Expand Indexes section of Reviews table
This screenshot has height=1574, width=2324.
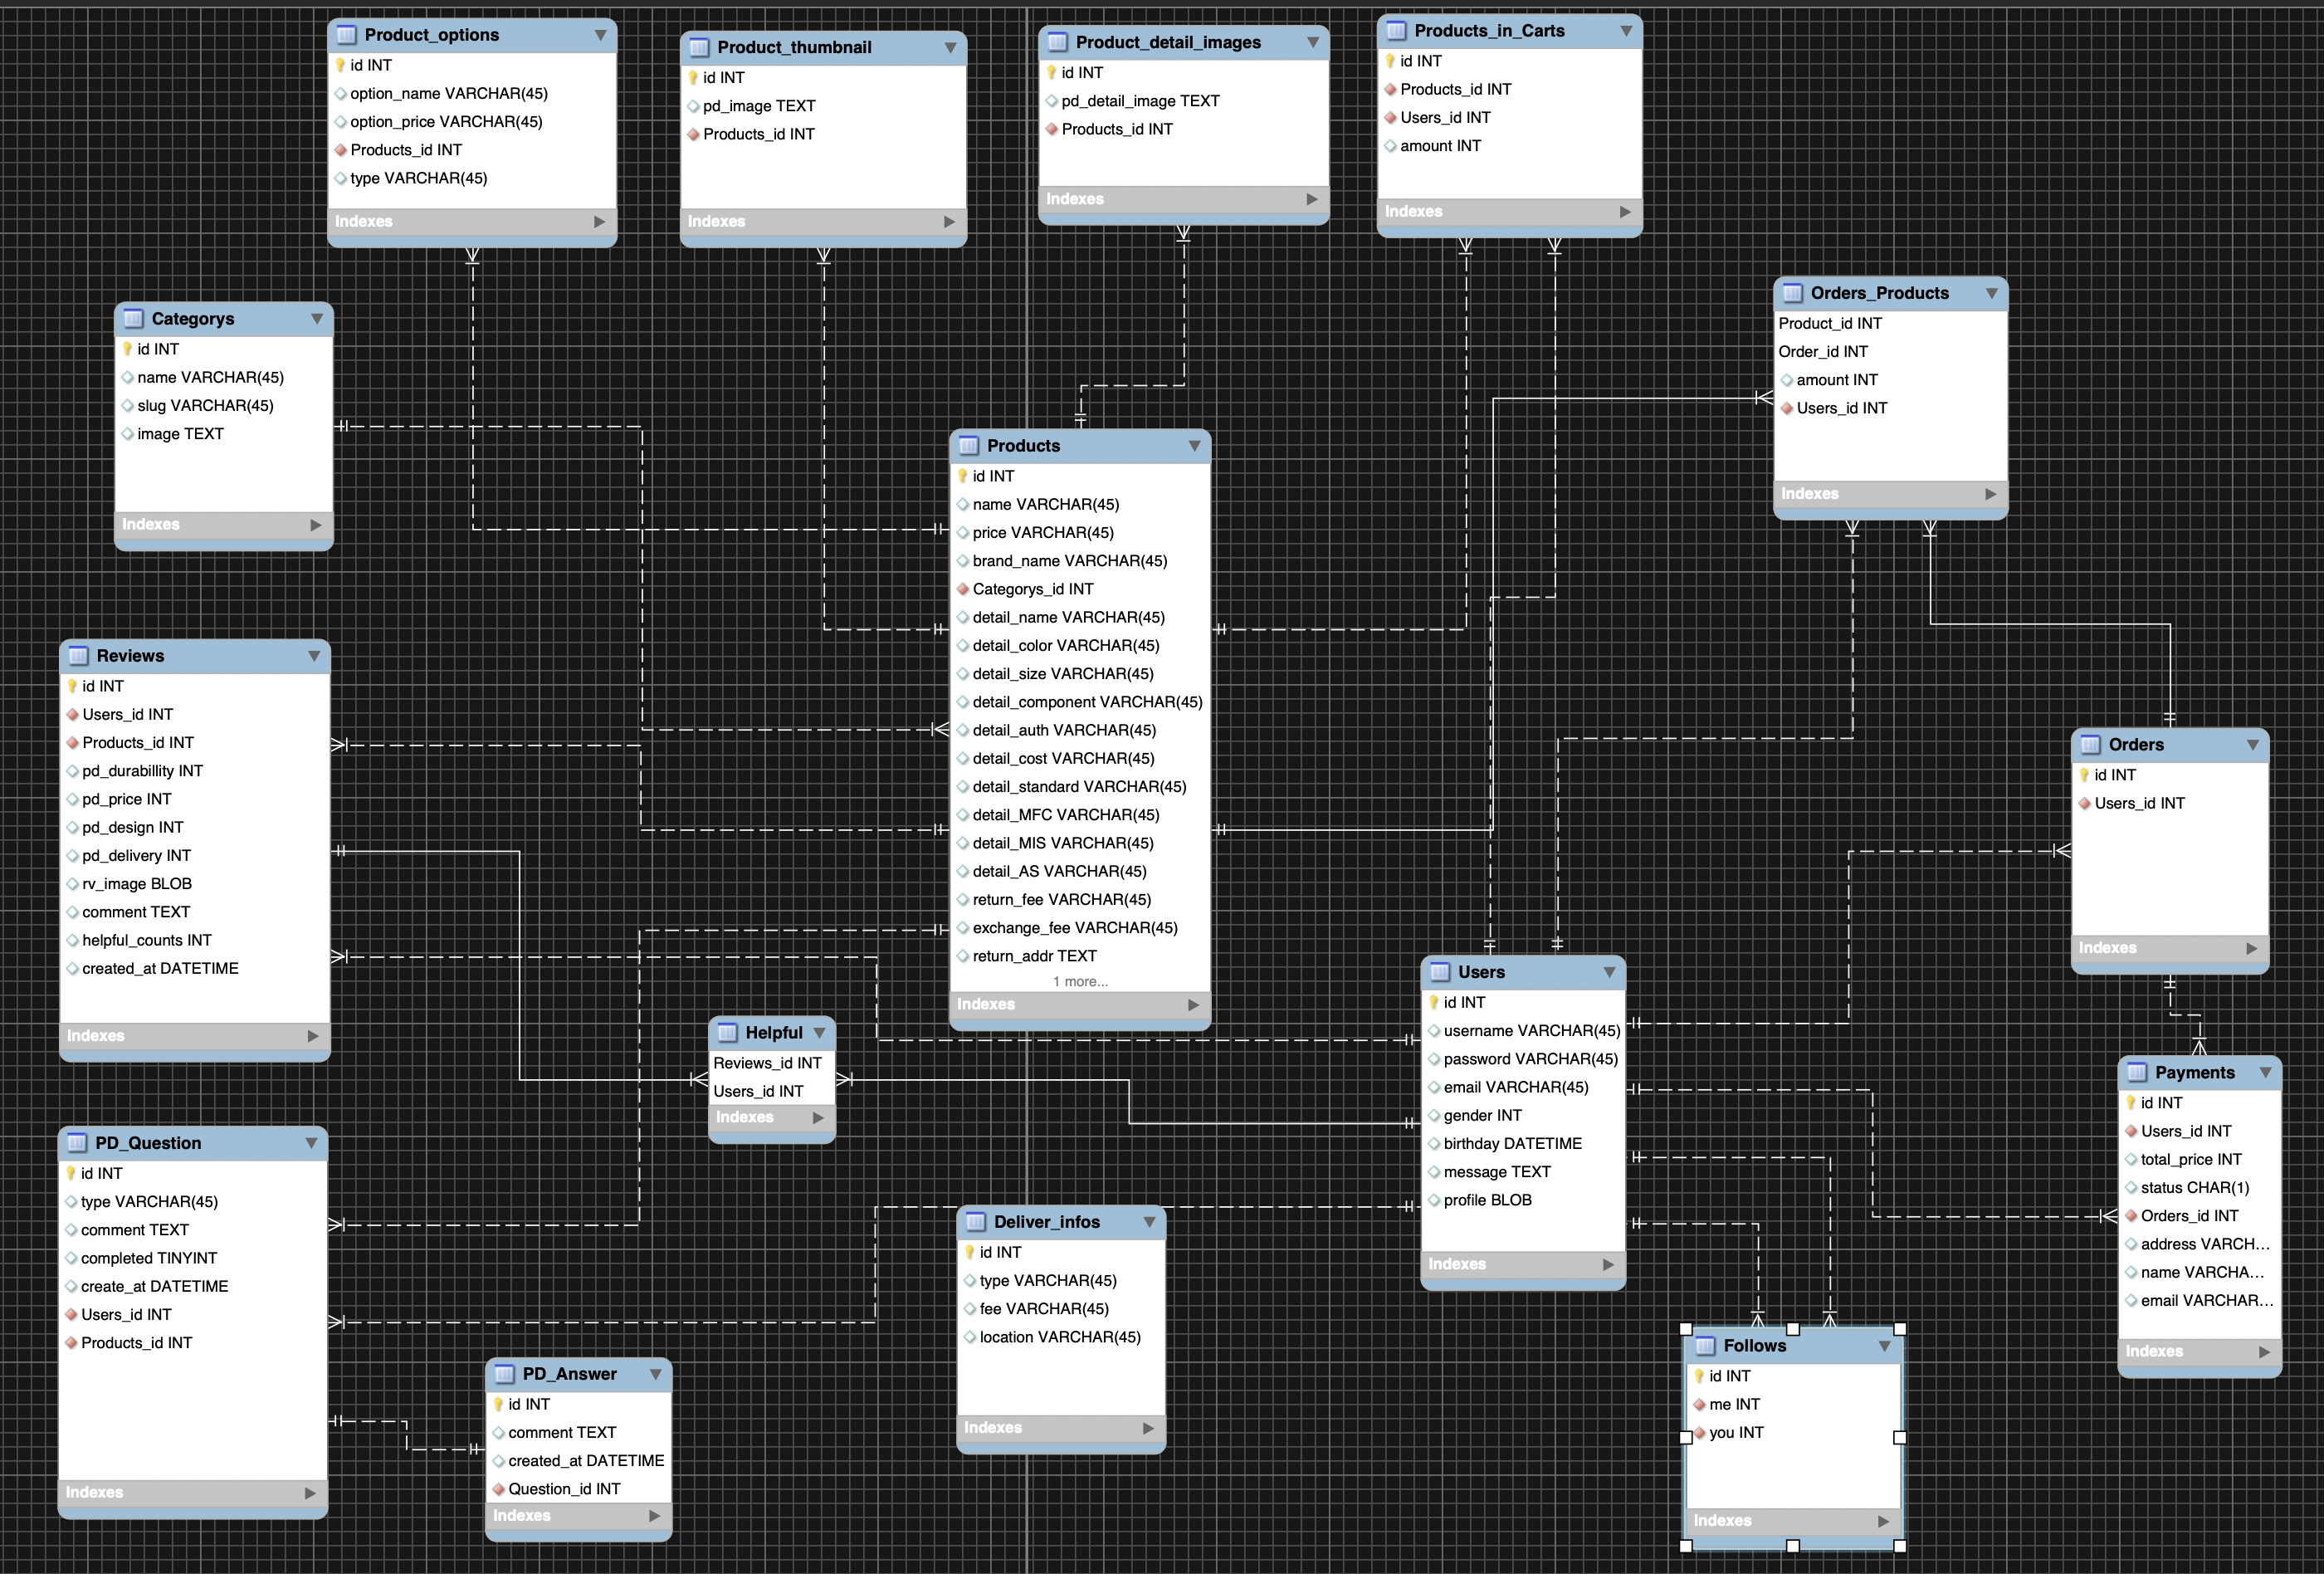313,1036
